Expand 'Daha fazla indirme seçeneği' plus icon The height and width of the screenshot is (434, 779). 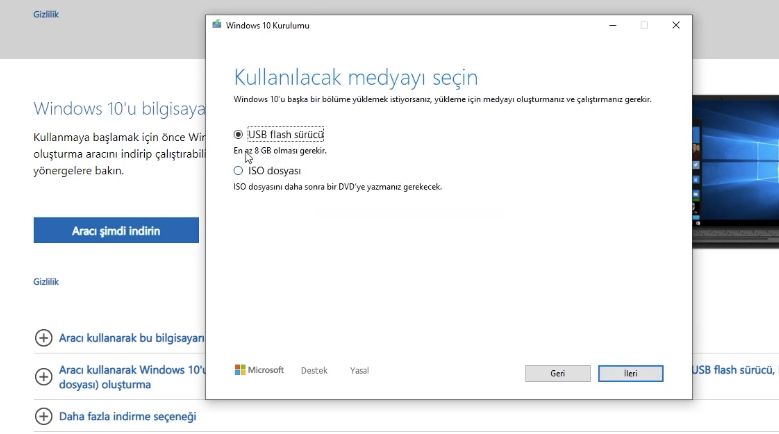pyautogui.click(x=44, y=416)
